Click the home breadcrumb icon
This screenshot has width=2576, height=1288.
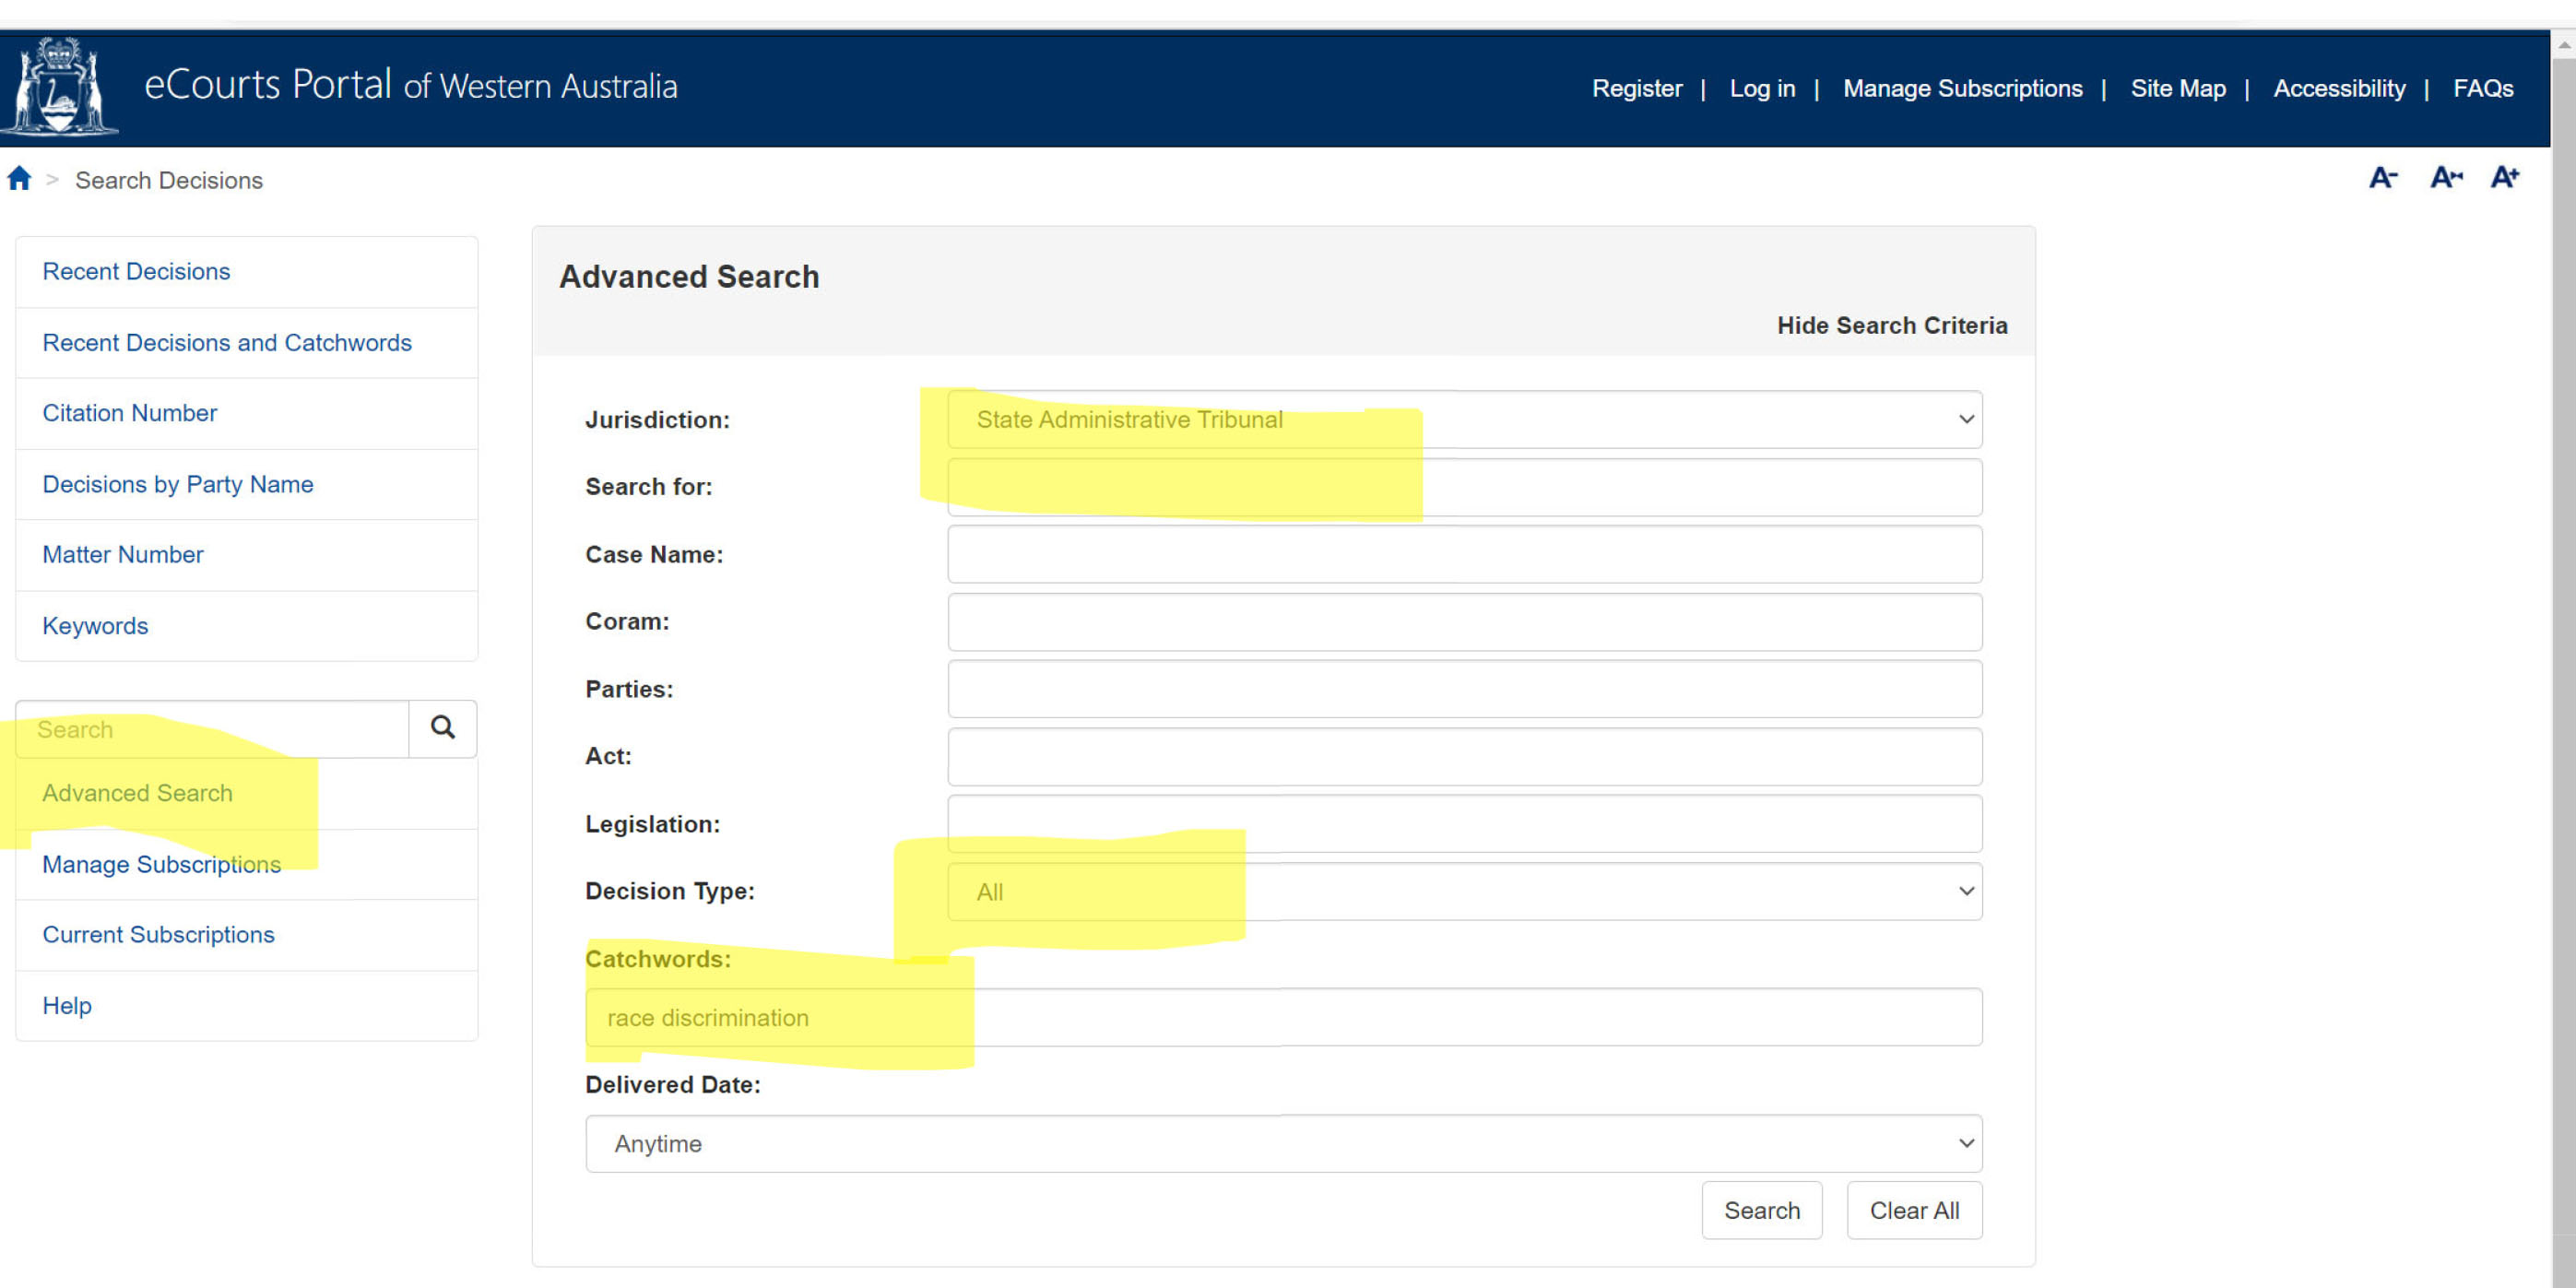tap(19, 179)
